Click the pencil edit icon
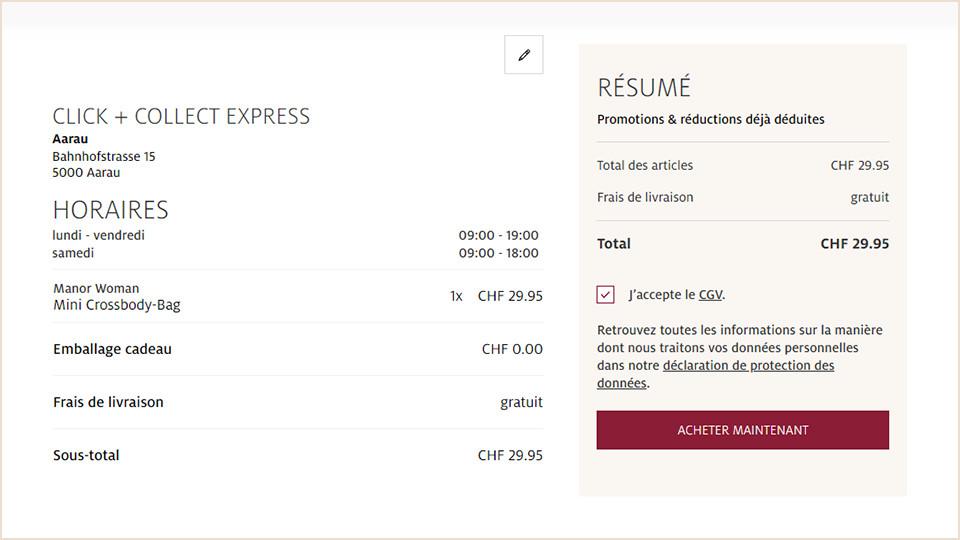 (524, 55)
